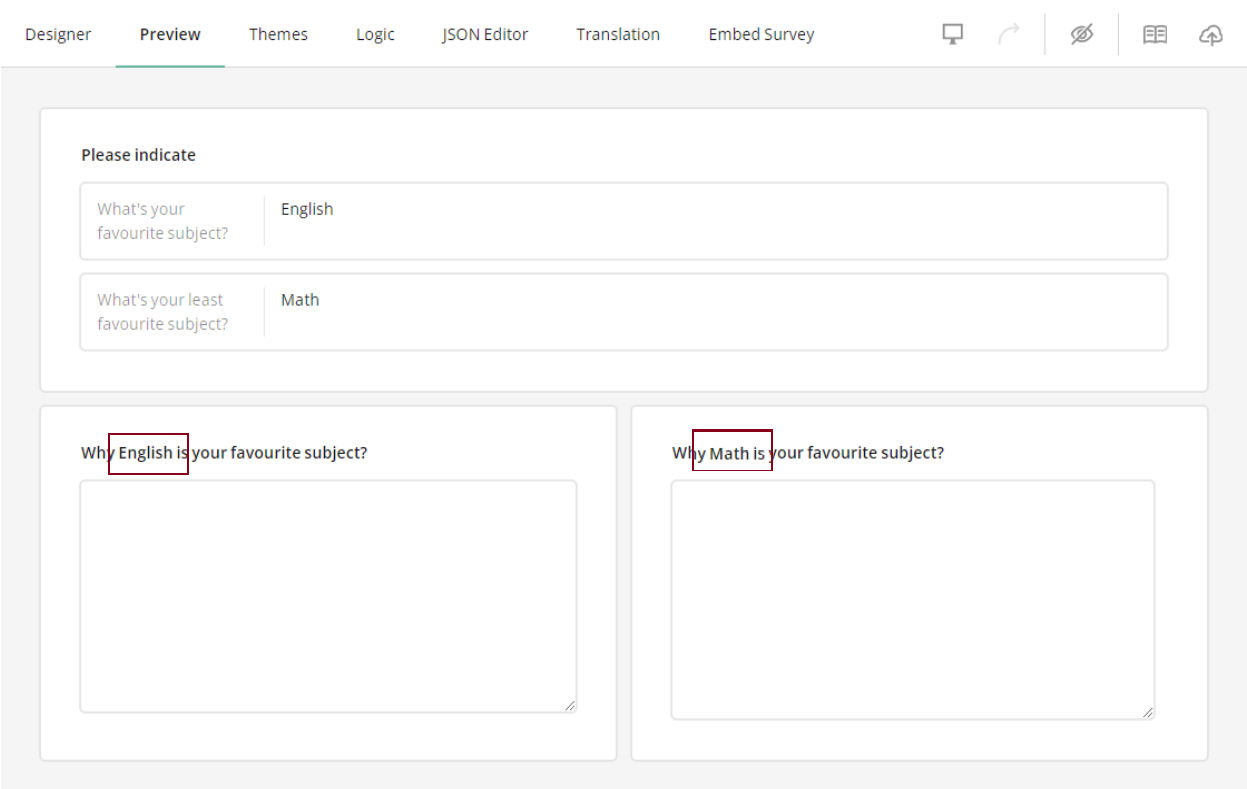Select the active Preview tab
The width and height of the screenshot is (1247, 789).
(169, 33)
